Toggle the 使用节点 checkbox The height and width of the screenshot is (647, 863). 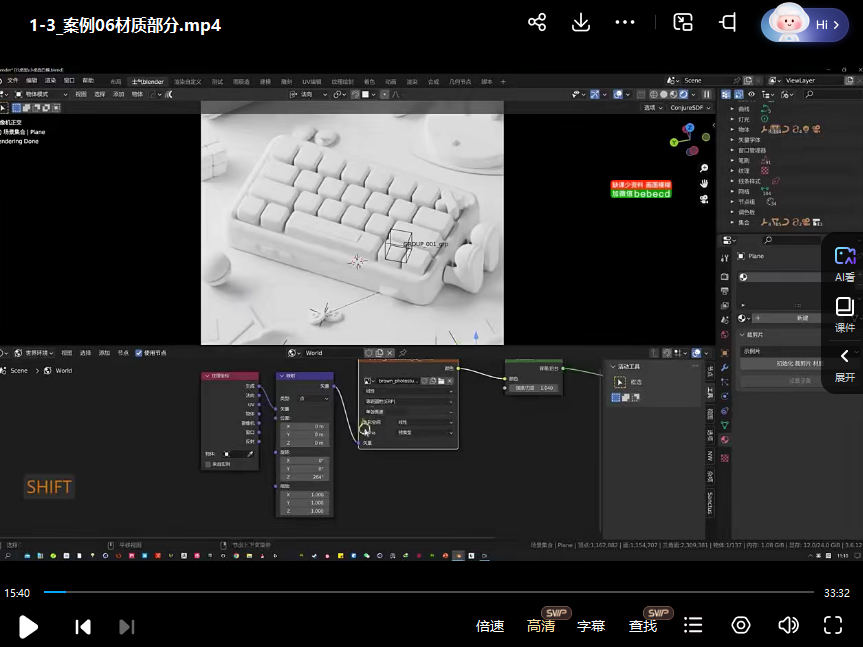140,353
